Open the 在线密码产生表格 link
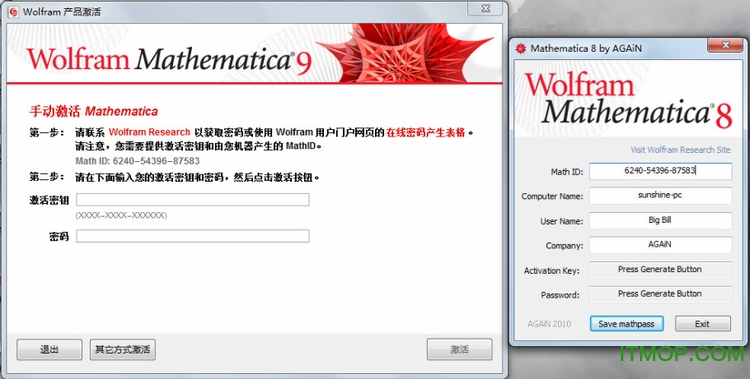Viewport: 750px width, 379px height. coord(426,133)
